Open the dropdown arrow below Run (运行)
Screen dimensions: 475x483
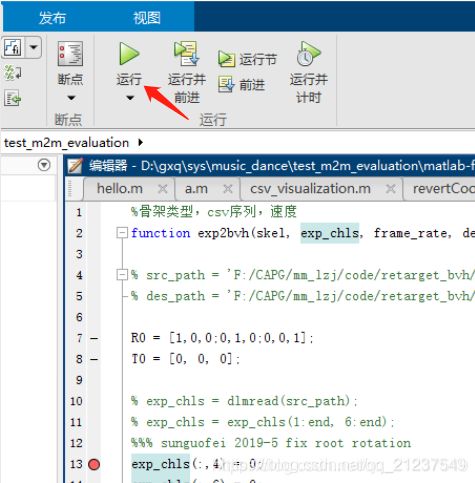coord(130,98)
